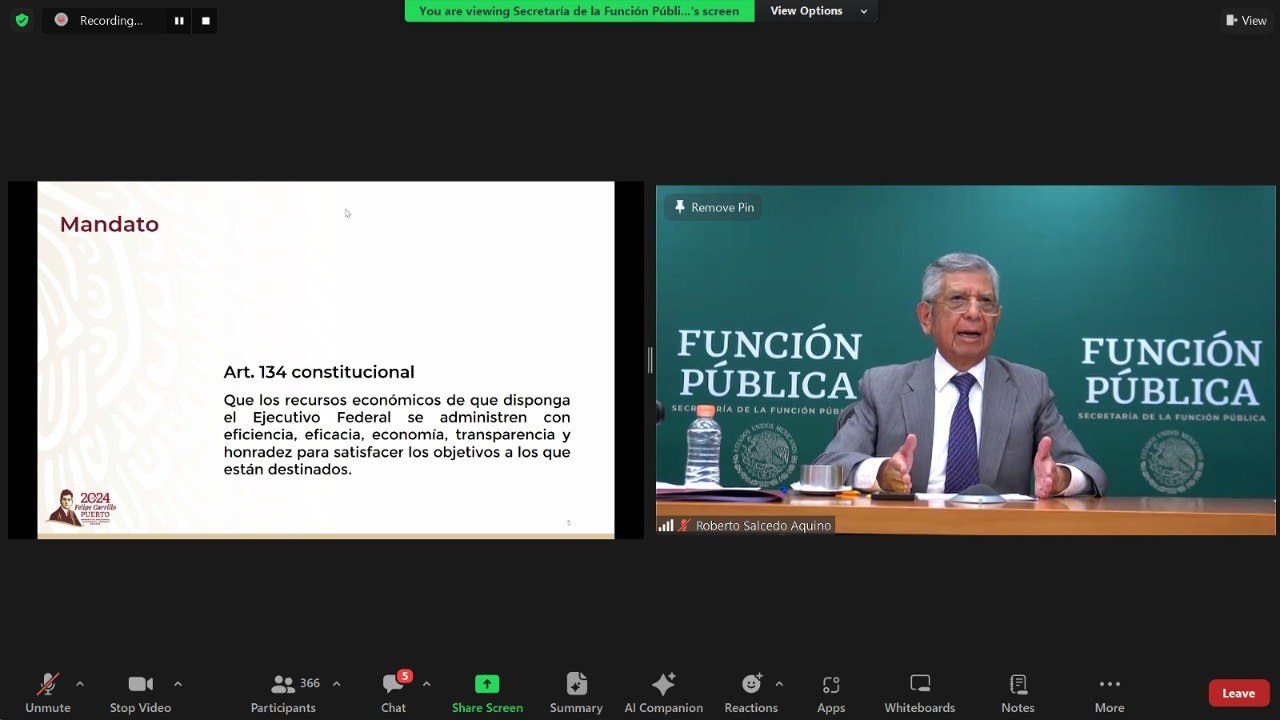
Task: Stop the video camera
Action: coord(140,693)
